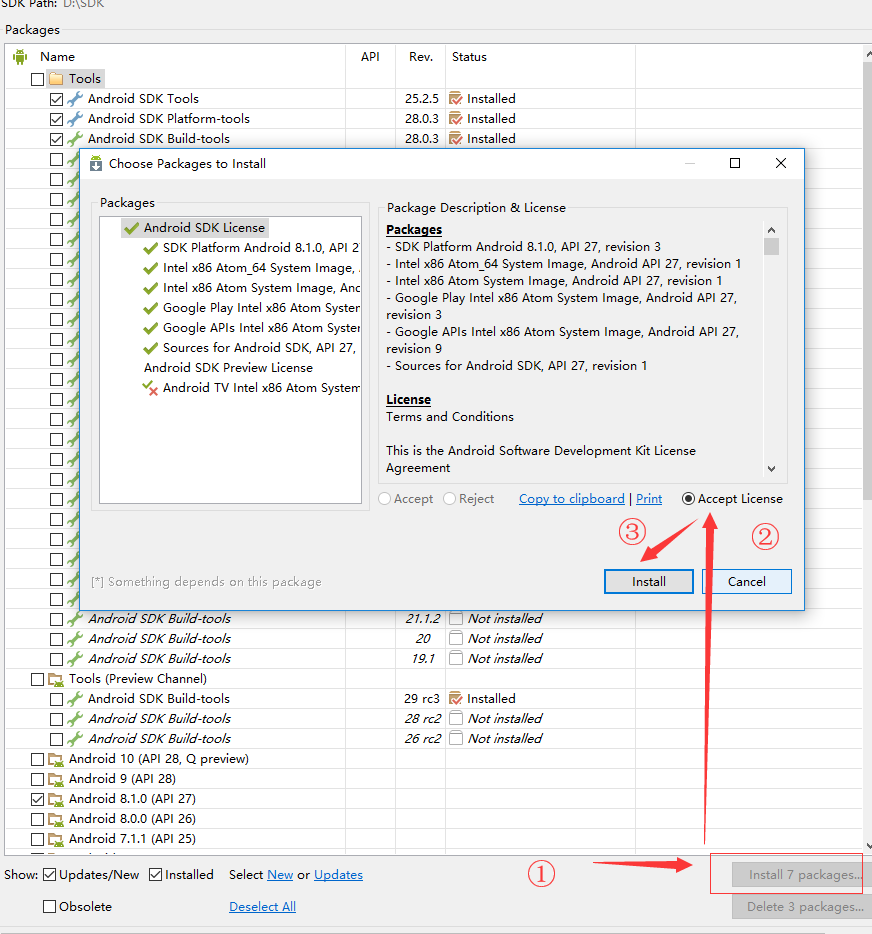Click the Not installed icon for Build-tools 20
This screenshot has width=872, height=934.
[456, 639]
